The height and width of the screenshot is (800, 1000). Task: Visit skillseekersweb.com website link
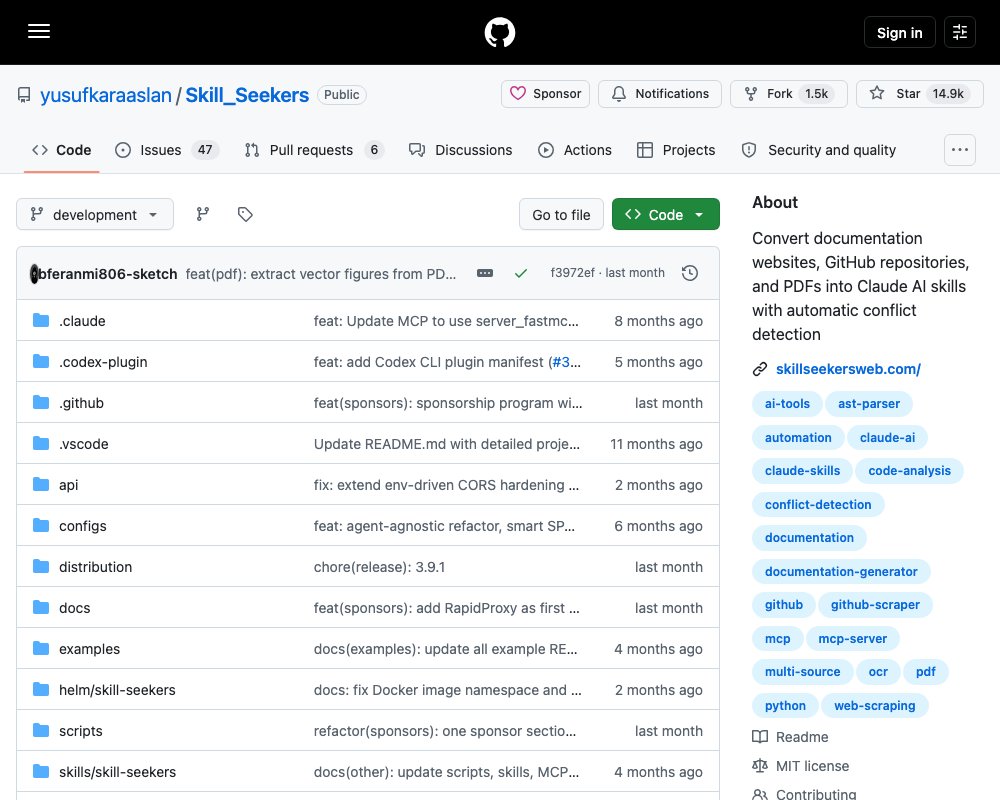point(848,369)
